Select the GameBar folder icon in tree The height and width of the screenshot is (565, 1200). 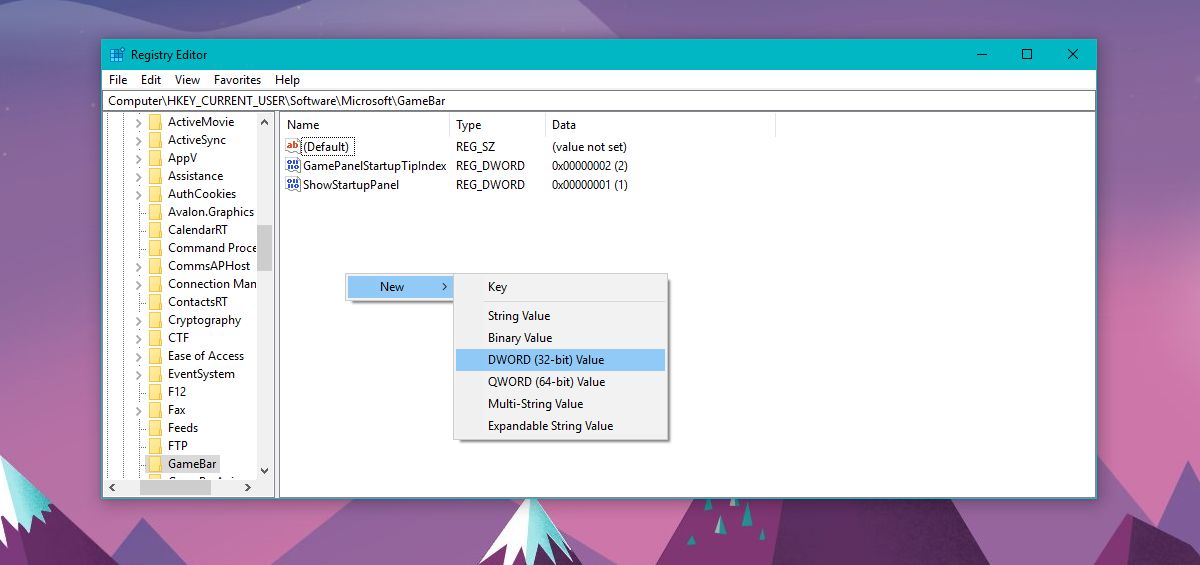[155, 464]
